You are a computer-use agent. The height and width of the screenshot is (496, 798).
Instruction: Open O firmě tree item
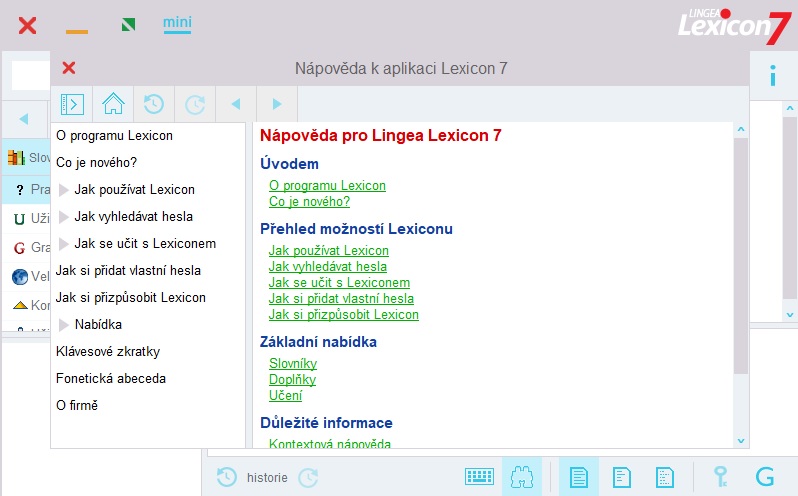pos(77,405)
